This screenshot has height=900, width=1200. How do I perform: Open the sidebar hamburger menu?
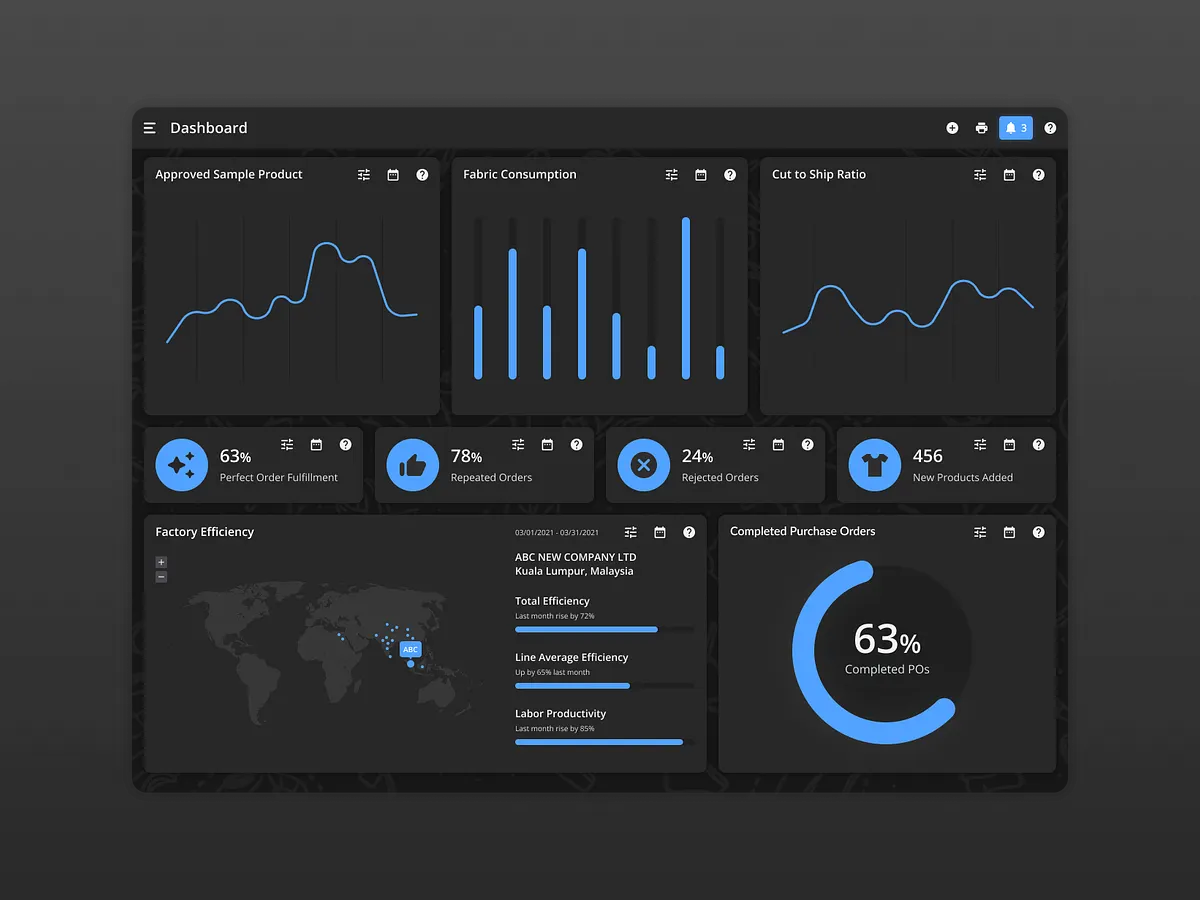(x=149, y=128)
